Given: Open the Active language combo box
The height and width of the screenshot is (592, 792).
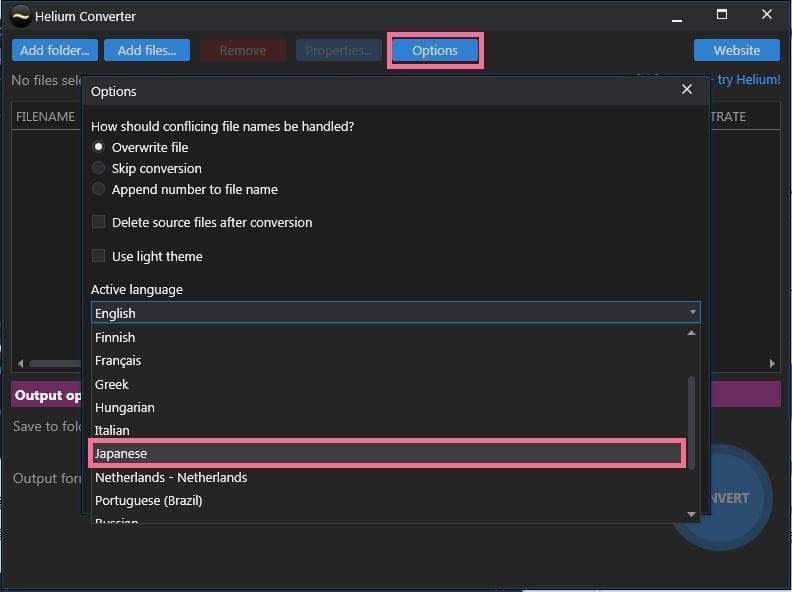Looking at the screenshot, I should (x=395, y=313).
